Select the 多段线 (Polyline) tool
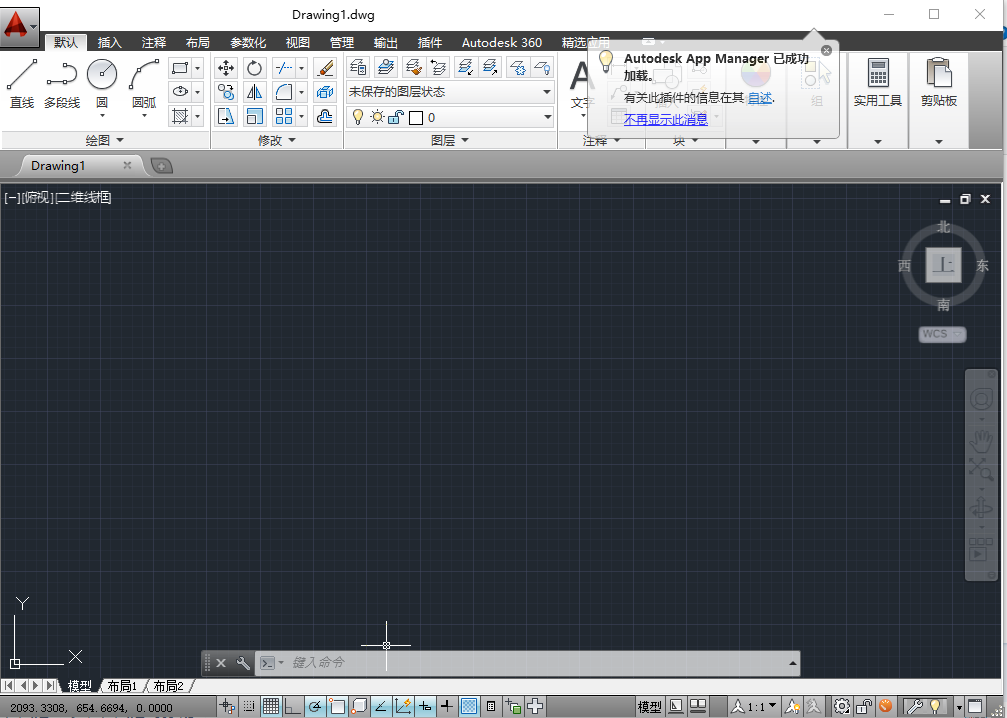1007x718 pixels. point(61,73)
